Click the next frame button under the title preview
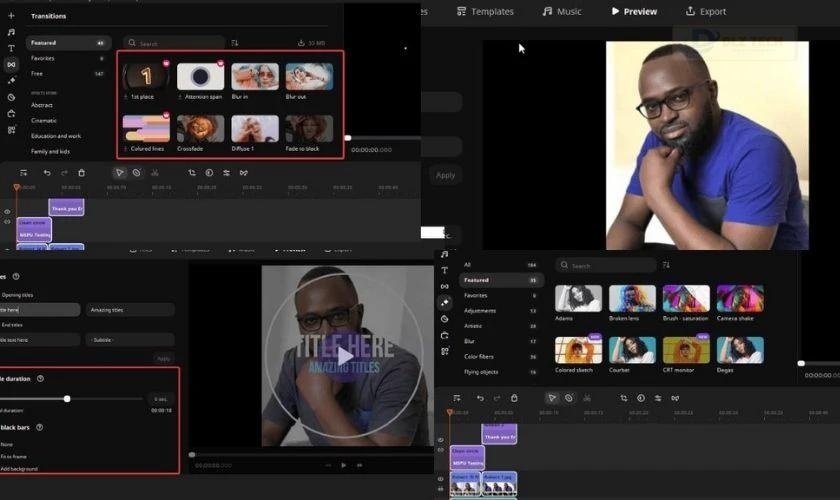Viewport: 840px width, 500px height. (x=359, y=465)
